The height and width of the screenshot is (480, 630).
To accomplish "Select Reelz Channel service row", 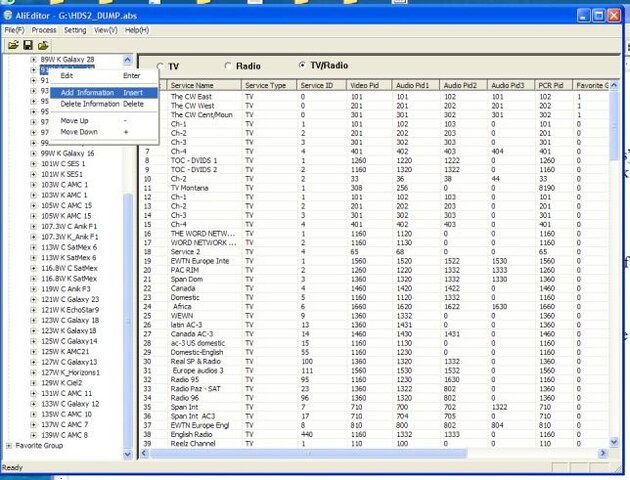I will tap(374, 443).
